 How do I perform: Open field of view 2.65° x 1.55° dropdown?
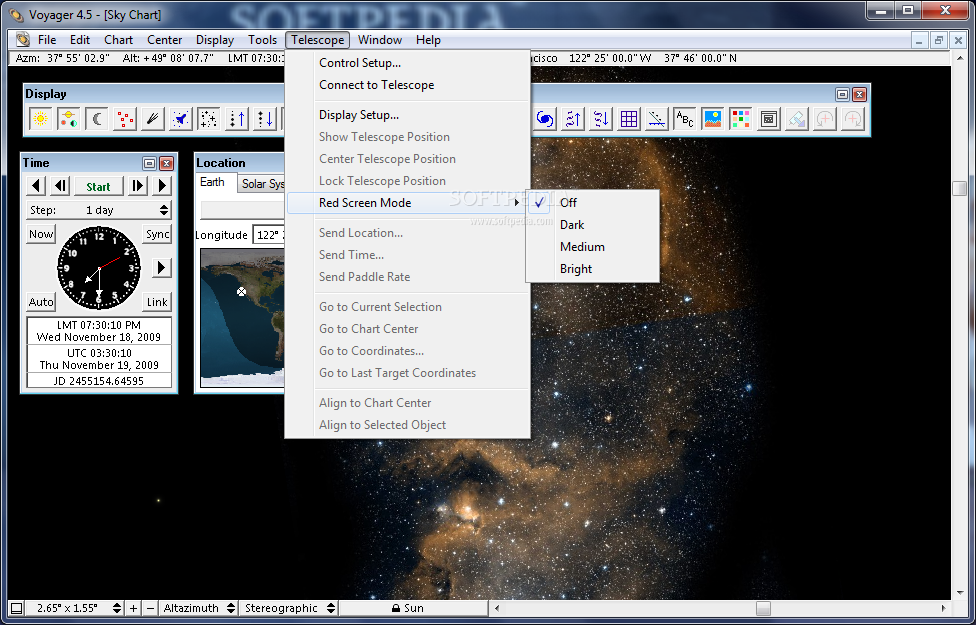tap(74, 608)
